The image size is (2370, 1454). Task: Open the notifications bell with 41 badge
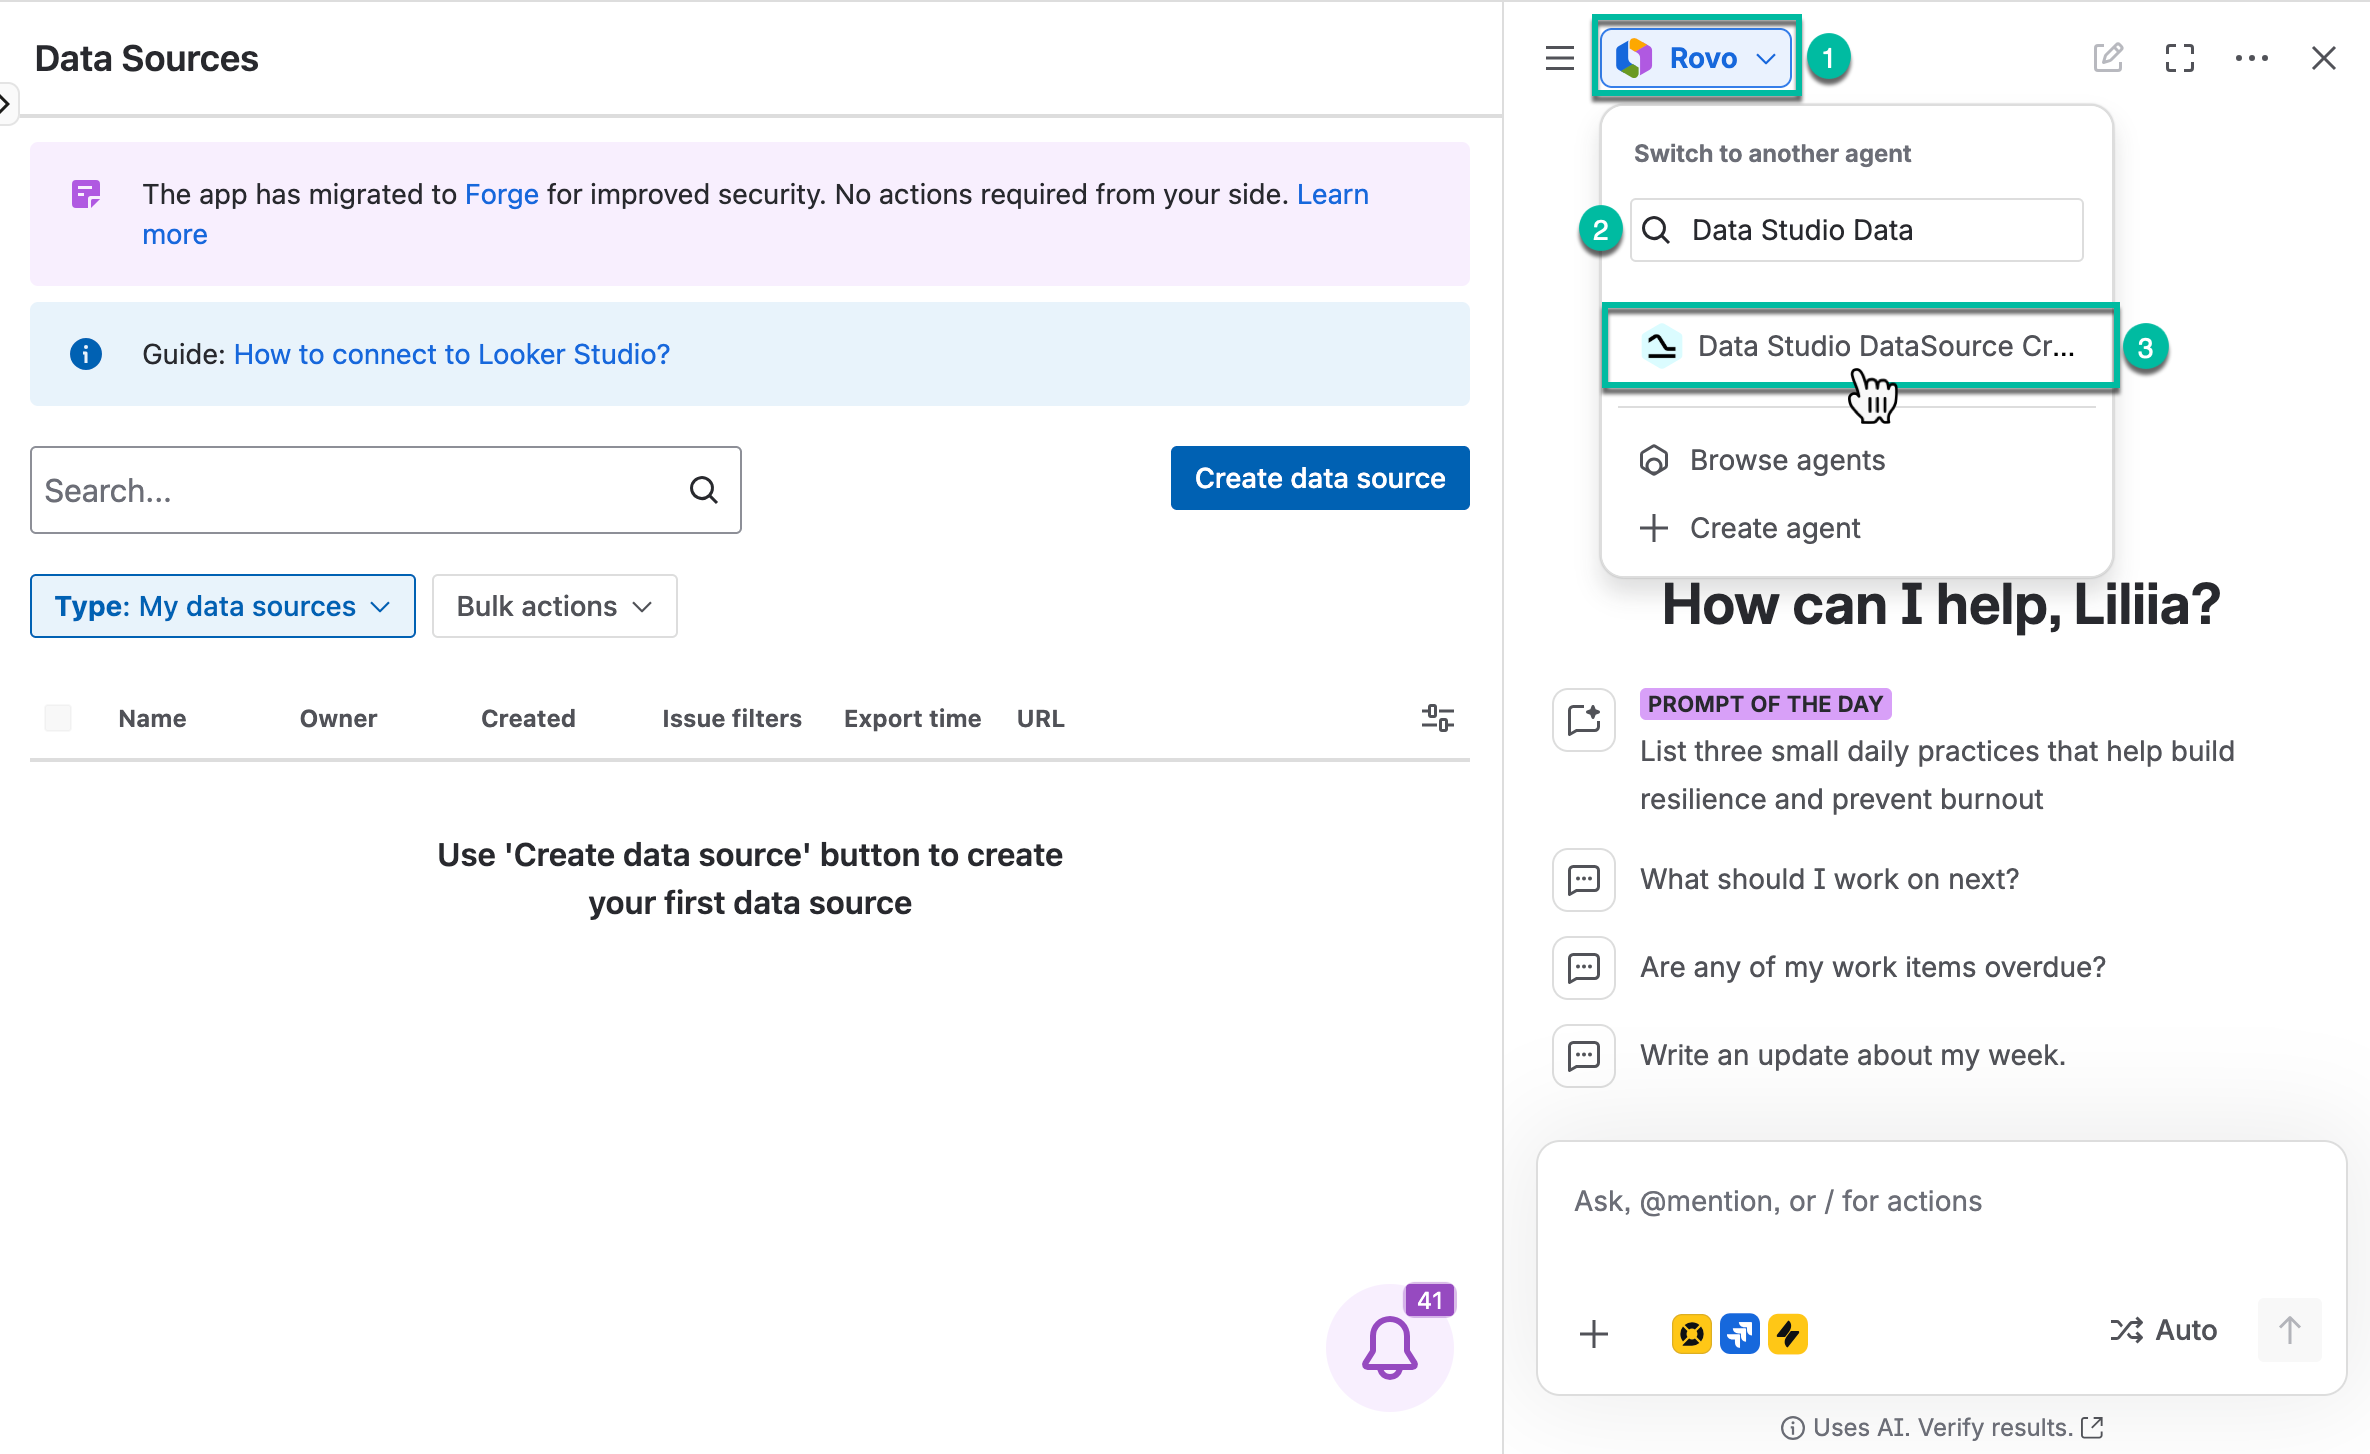click(1390, 1346)
